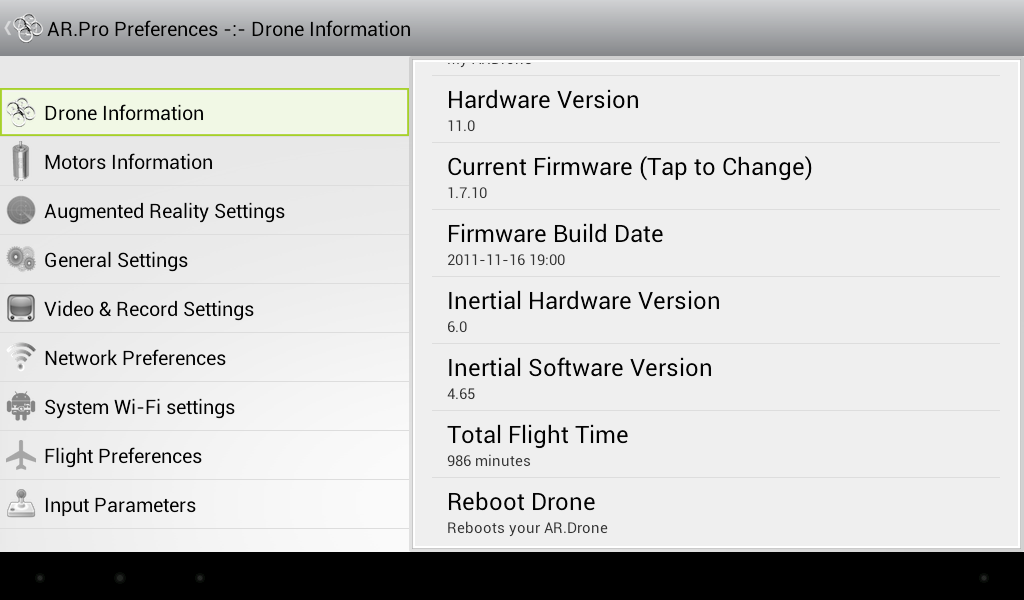Click the 'AR.Pro Preferences -:- Drone Information' title
The image size is (1024, 600).
pos(229,29)
